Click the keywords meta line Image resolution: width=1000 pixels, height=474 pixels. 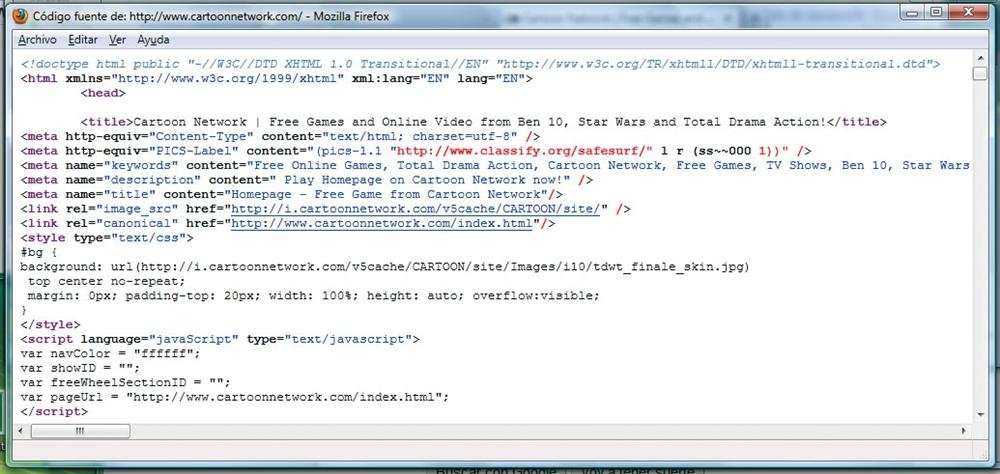pos(495,165)
